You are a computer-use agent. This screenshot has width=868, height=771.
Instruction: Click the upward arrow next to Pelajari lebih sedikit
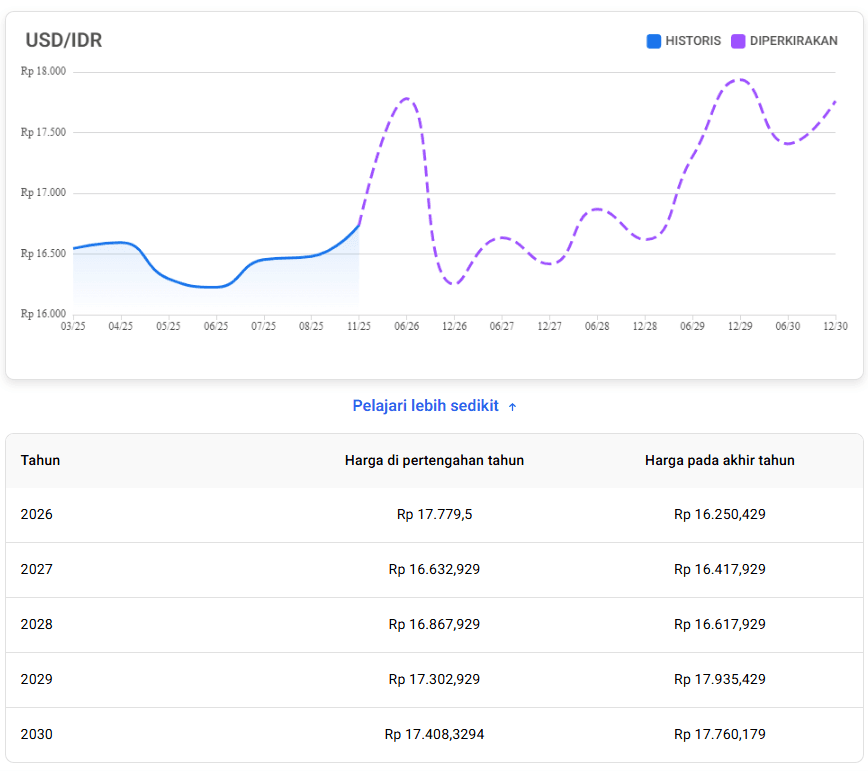[x=513, y=406]
